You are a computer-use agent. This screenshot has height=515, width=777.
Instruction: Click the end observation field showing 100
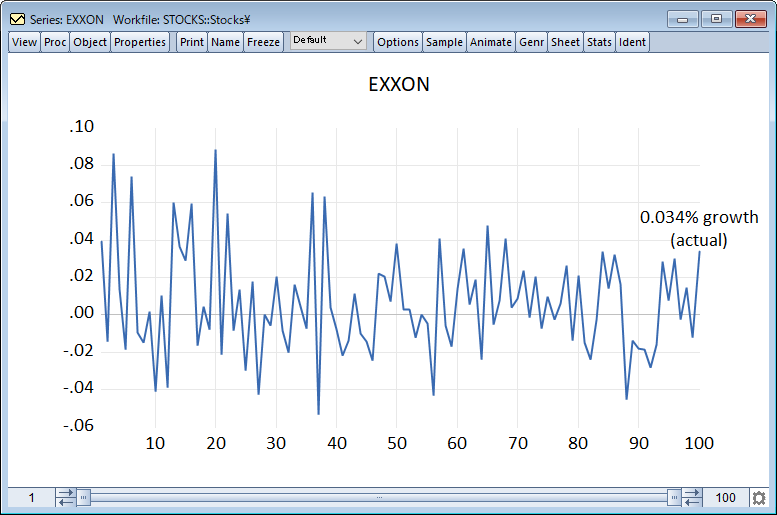(725, 498)
